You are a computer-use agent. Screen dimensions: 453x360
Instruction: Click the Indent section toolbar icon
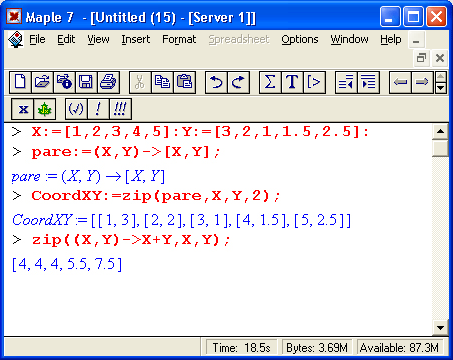368,82
